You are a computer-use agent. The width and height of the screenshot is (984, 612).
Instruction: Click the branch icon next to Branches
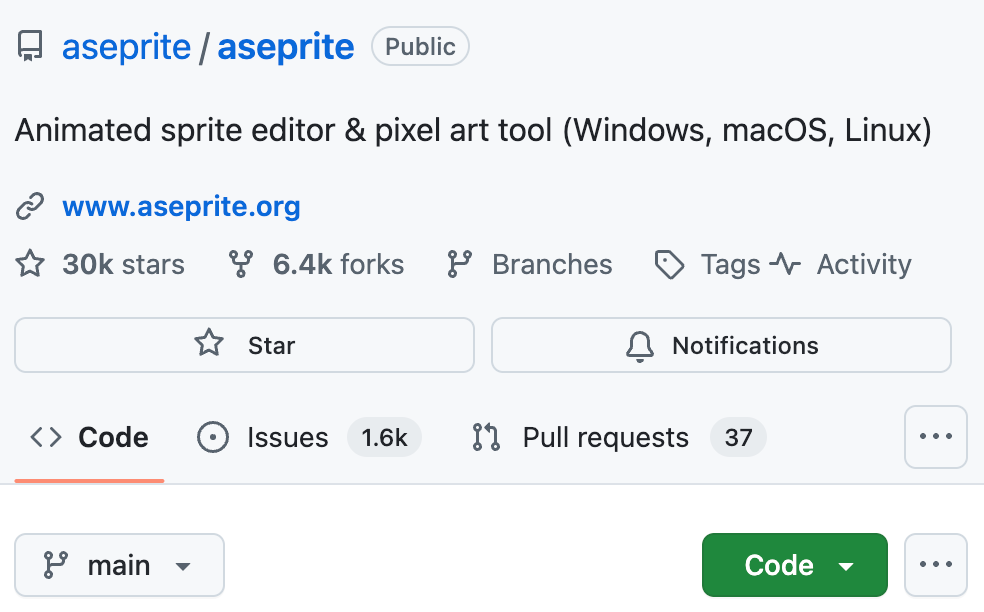click(460, 265)
